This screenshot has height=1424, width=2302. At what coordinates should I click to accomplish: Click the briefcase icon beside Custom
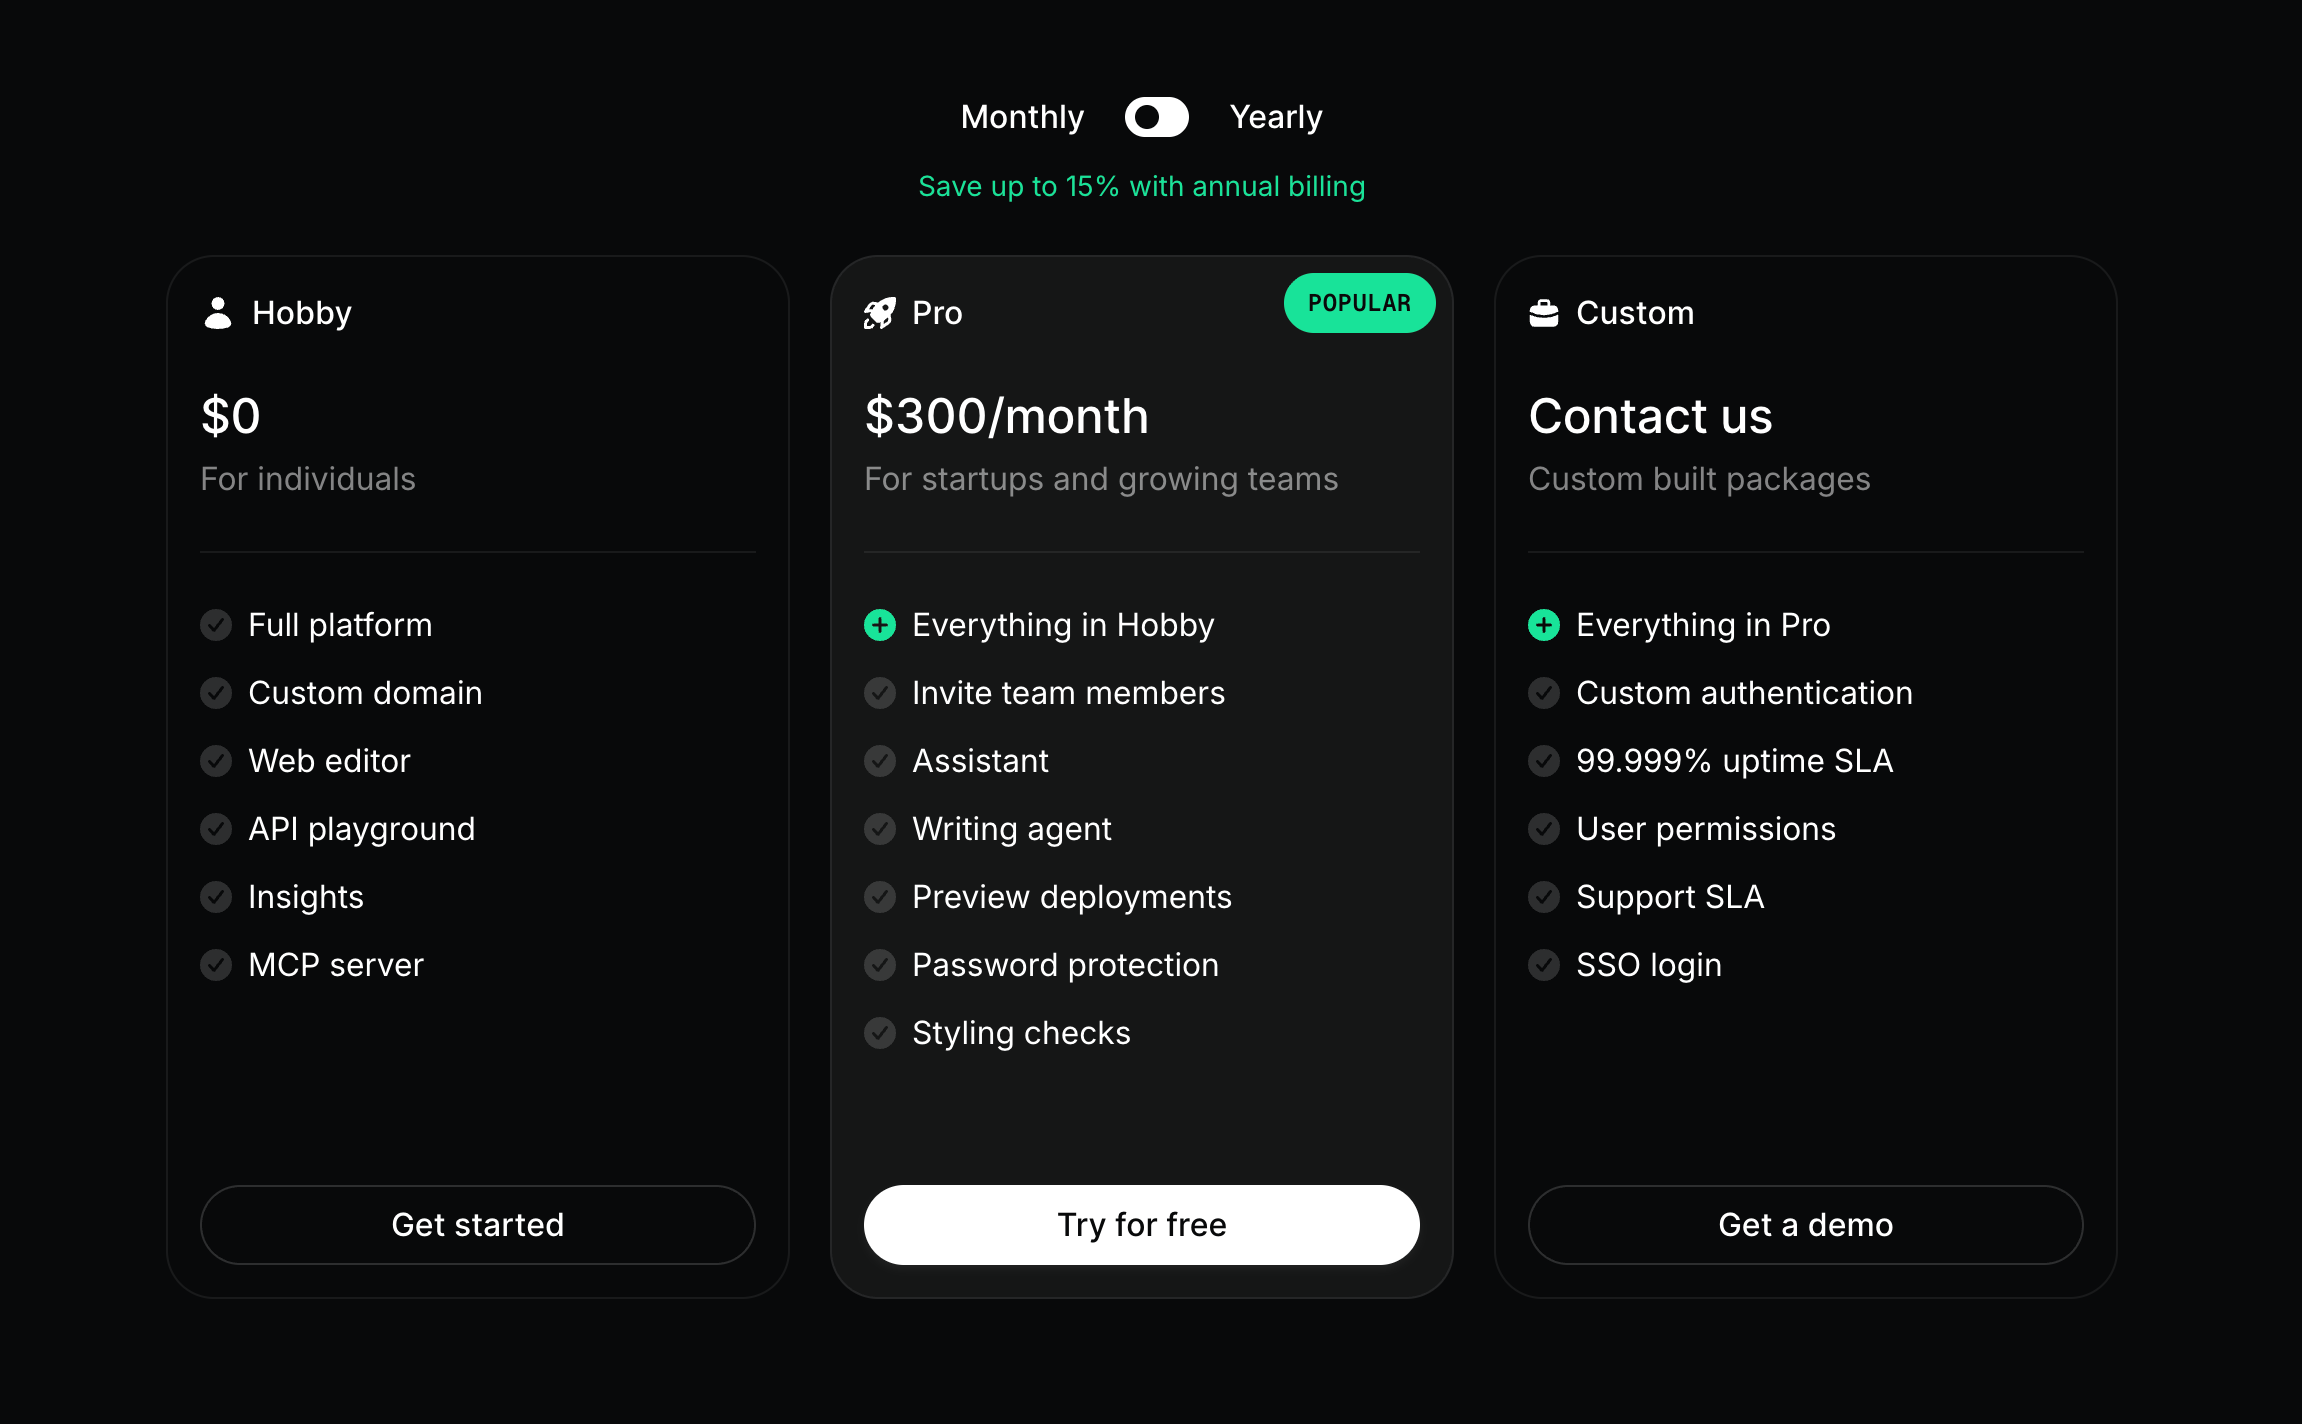[1544, 312]
